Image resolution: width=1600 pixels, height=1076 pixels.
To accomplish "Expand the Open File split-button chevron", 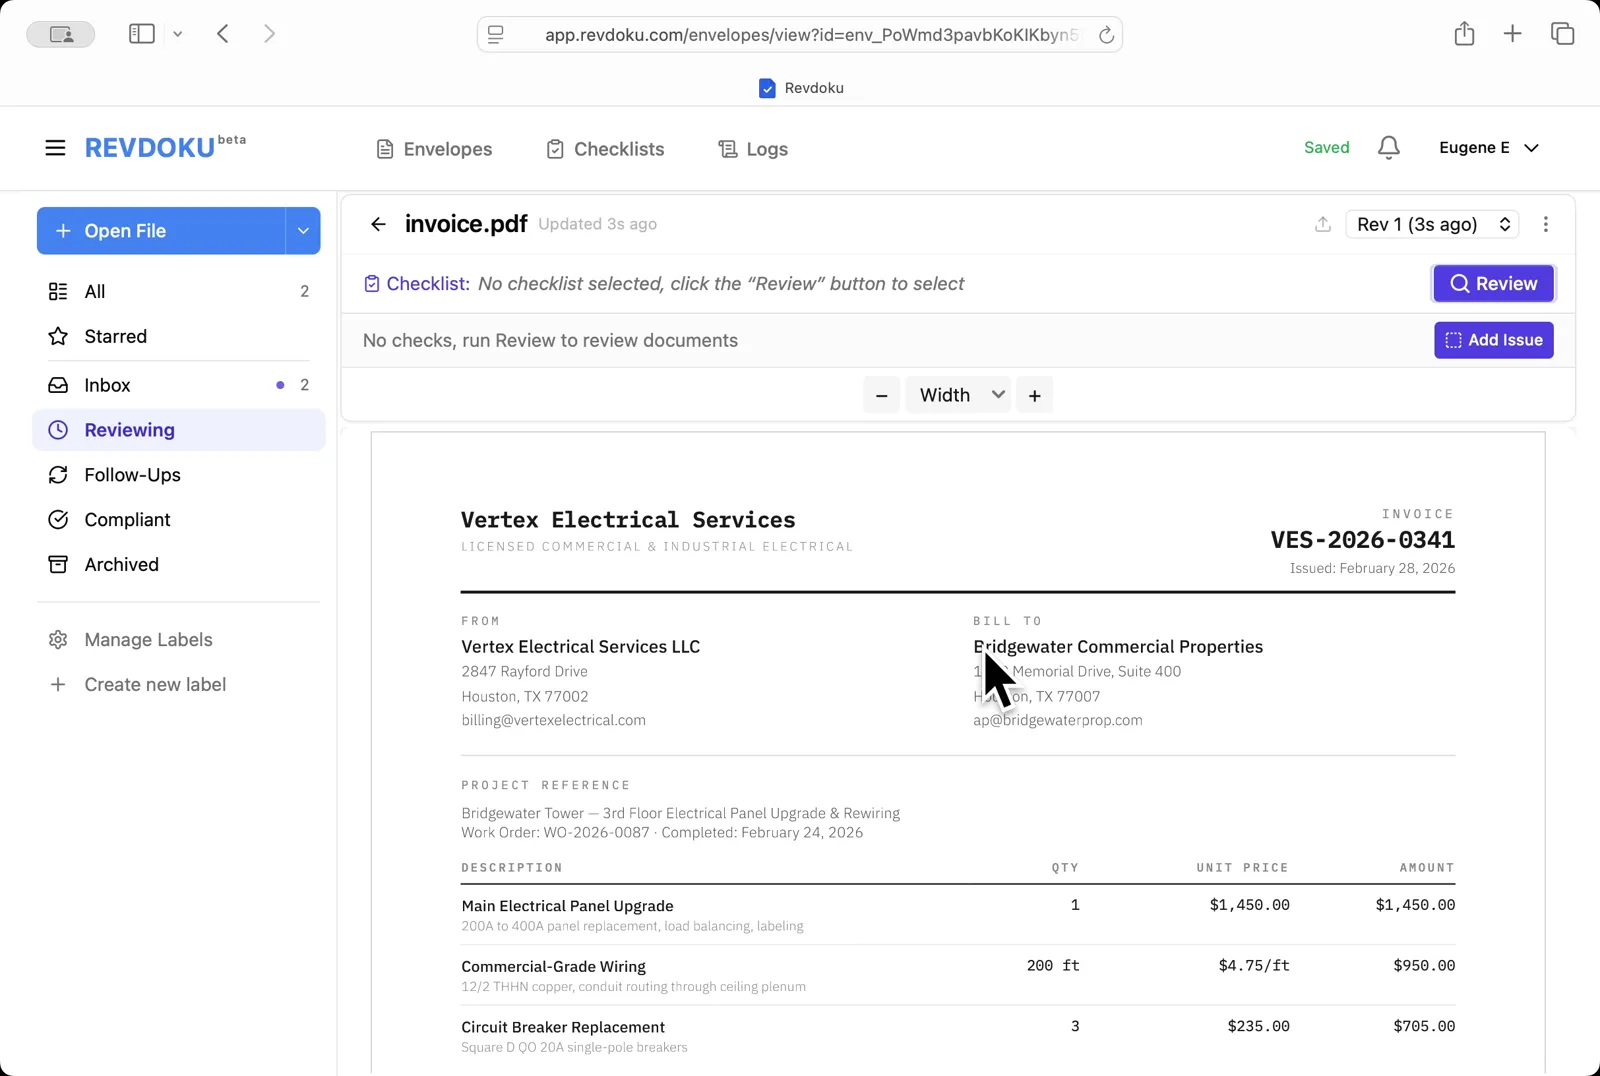I will (303, 231).
